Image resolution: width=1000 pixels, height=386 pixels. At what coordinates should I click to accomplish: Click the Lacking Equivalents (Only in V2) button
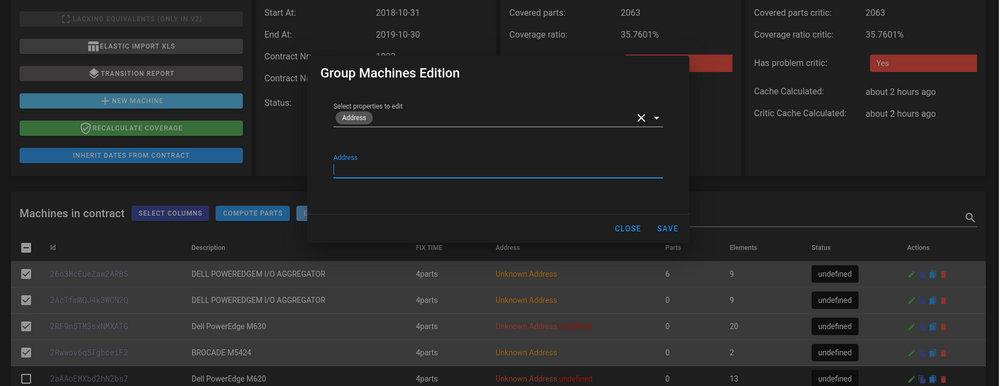[131, 19]
